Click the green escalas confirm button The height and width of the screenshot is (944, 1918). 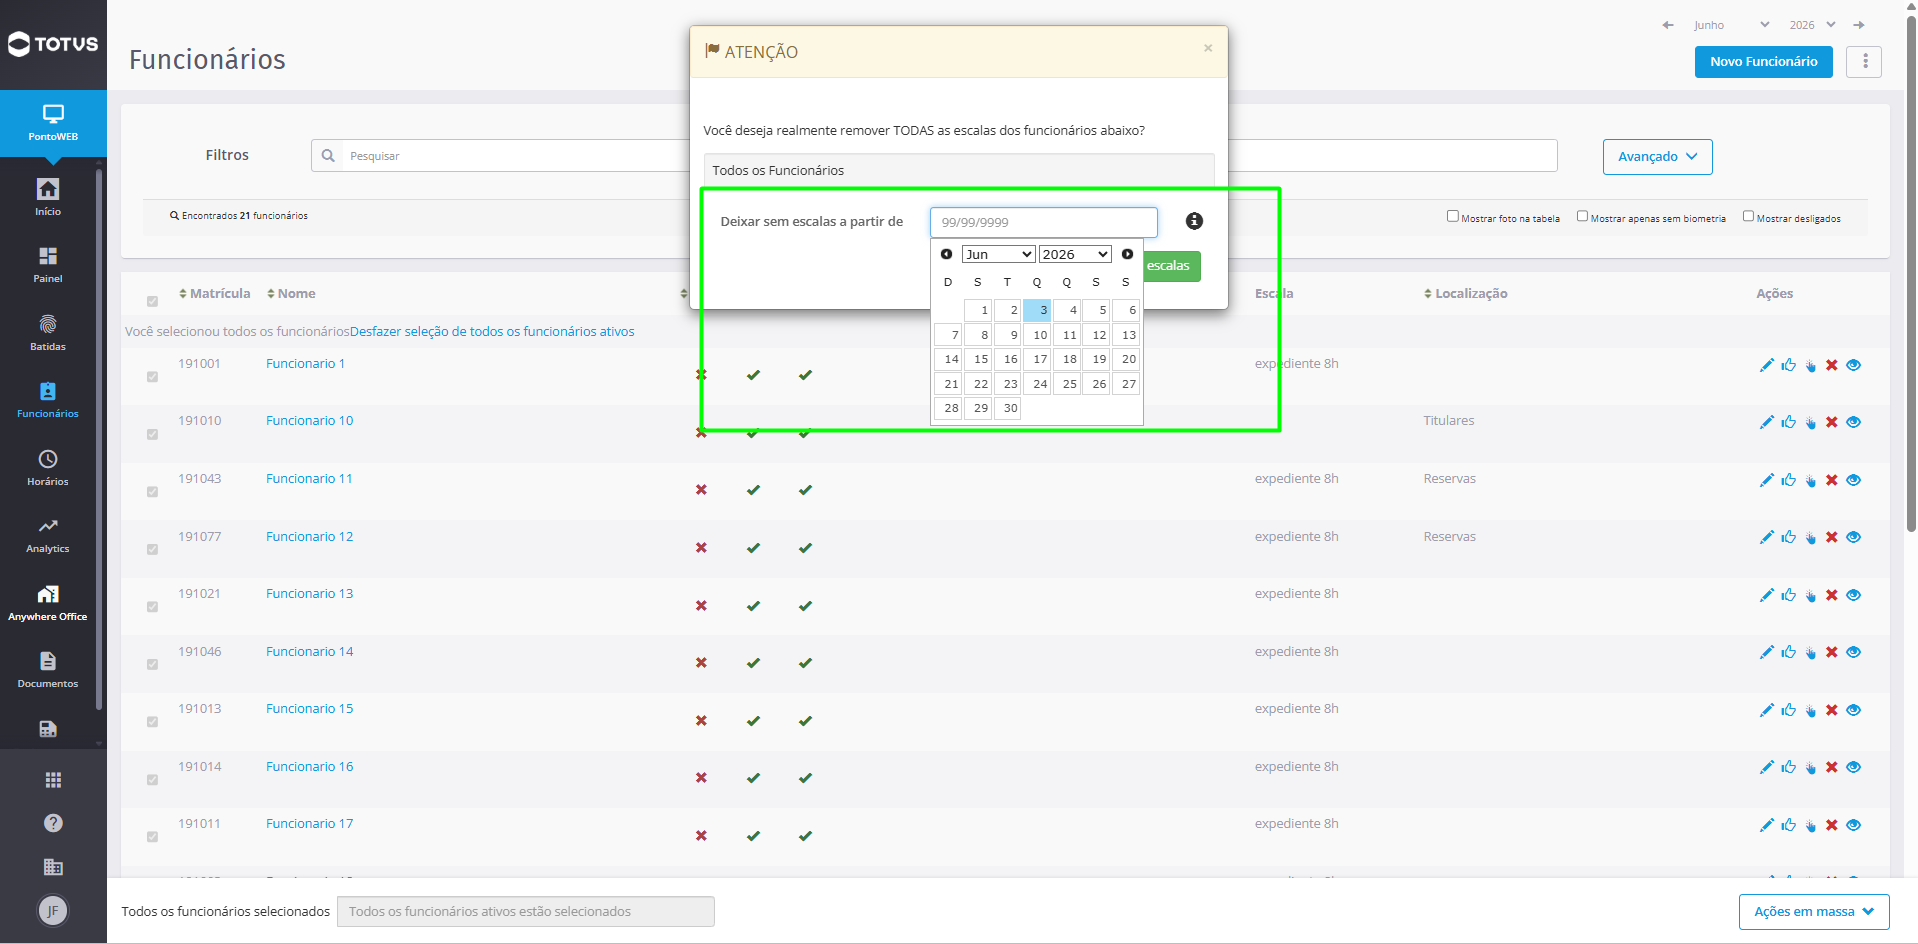[1171, 266]
